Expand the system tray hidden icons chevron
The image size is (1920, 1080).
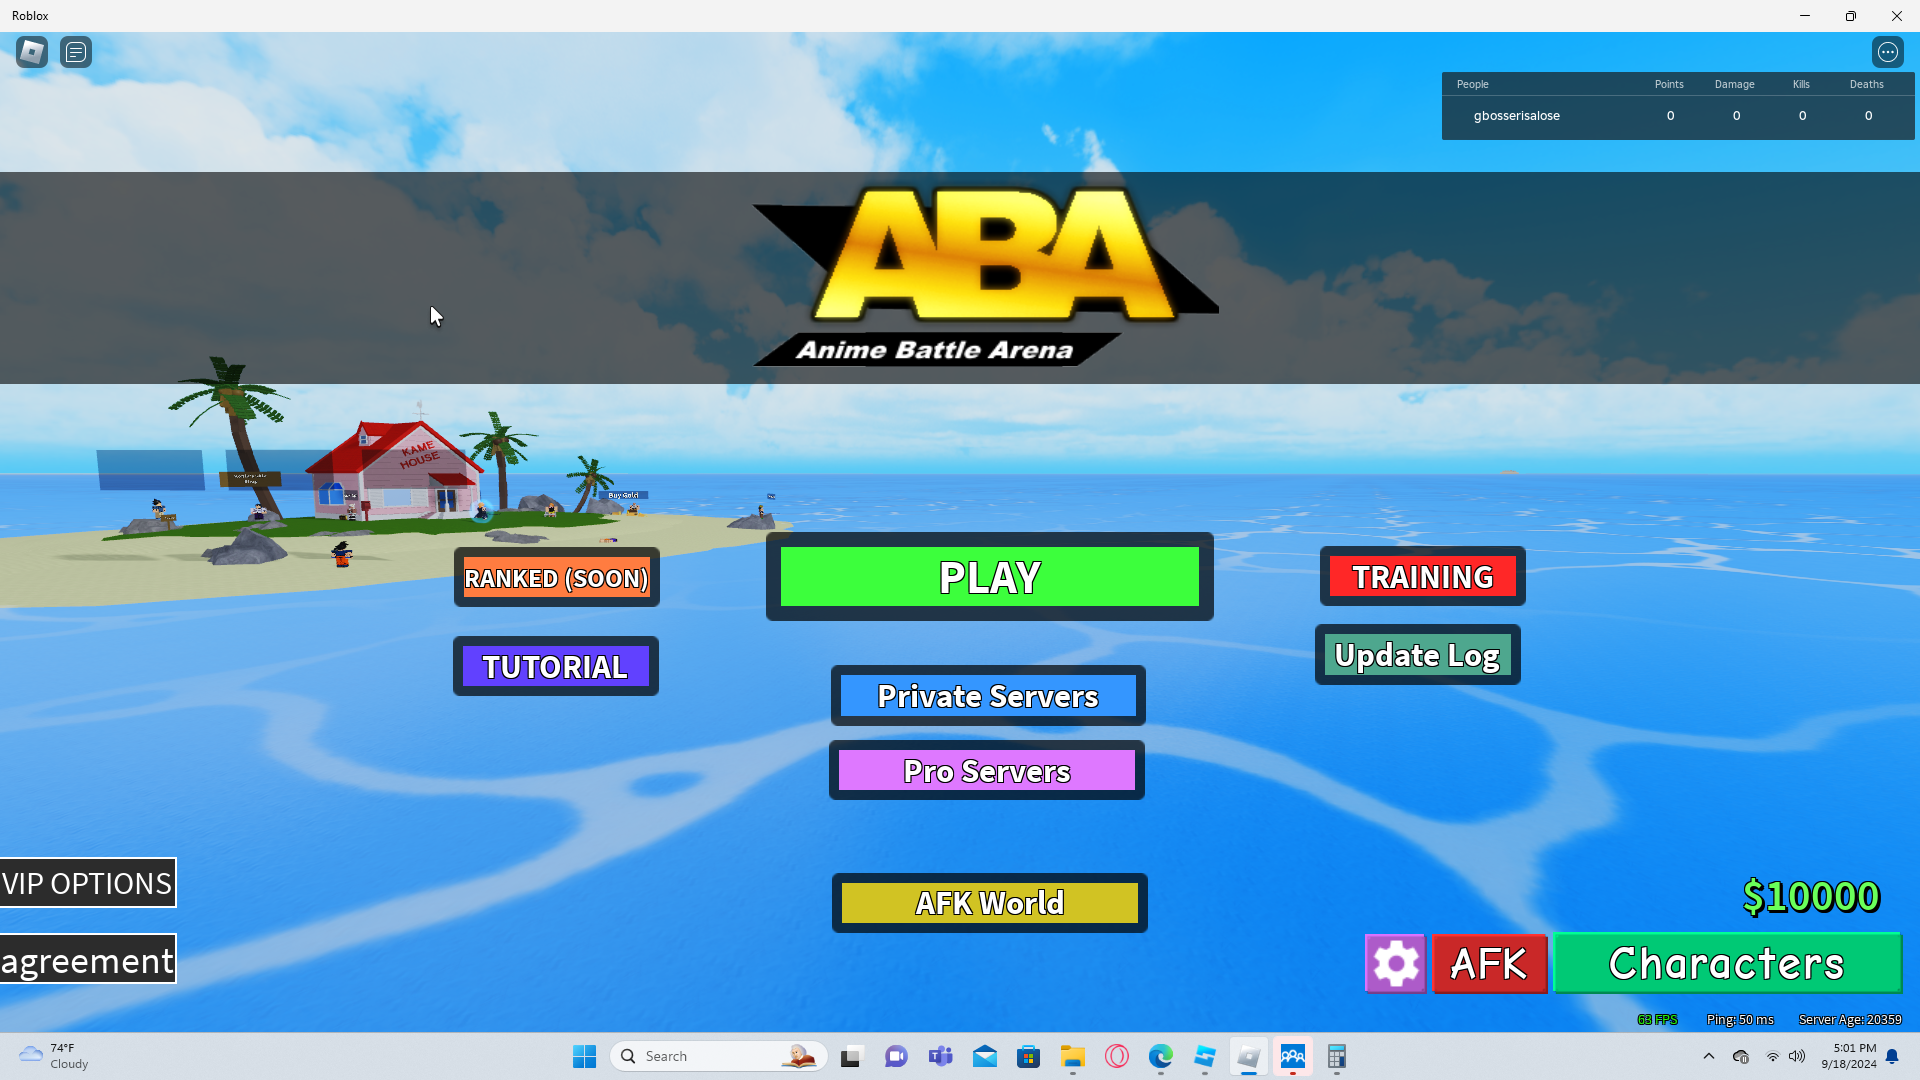(x=1709, y=1056)
